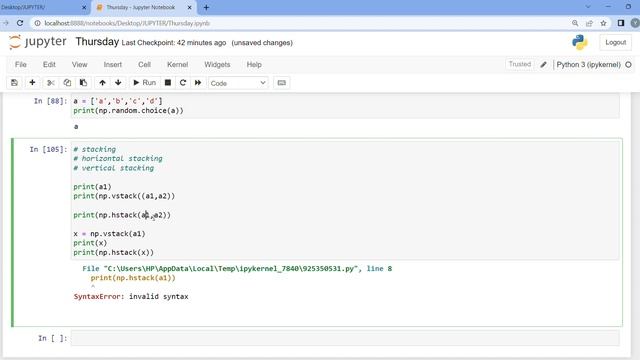Restart kernel and run all cells icon
The width and height of the screenshot is (640, 360).
[198, 83]
